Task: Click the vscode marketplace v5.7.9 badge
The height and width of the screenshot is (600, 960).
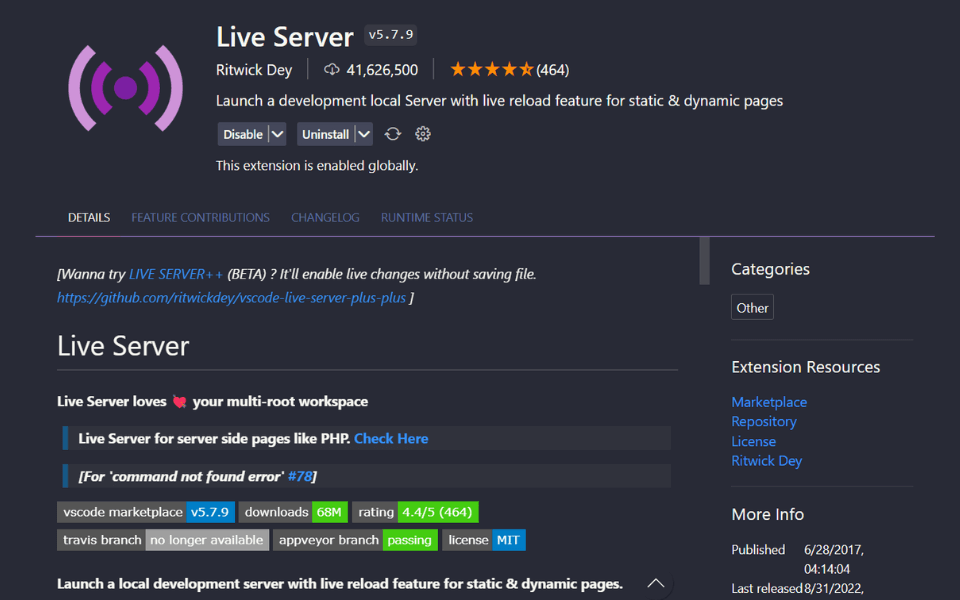Action: tap(146, 512)
